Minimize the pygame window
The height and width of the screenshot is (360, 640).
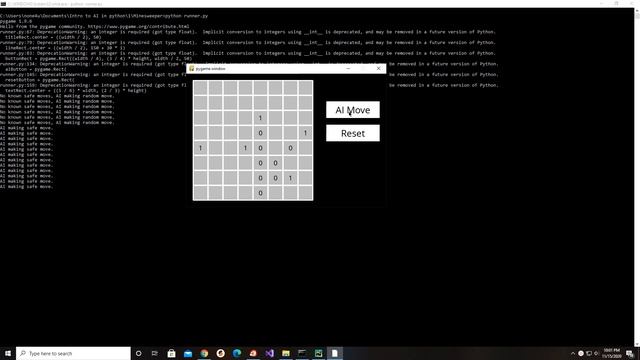click(348, 69)
